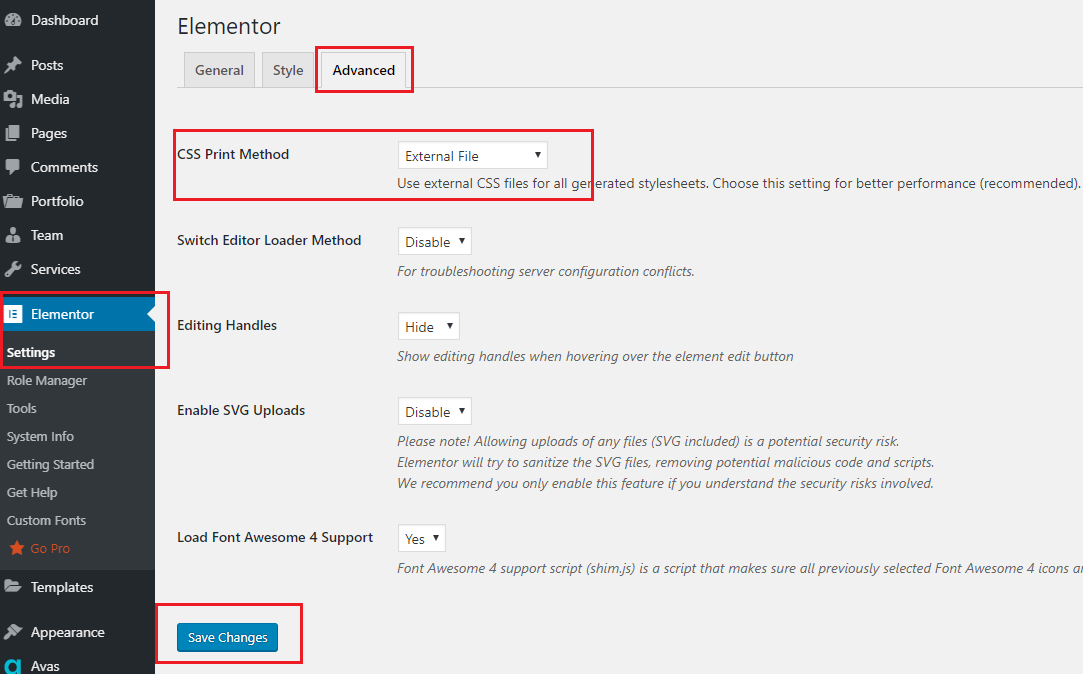The width and height of the screenshot is (1083, 674).
Task: Click the Comments speech bubble icon
Action: (x=12, y=167)
